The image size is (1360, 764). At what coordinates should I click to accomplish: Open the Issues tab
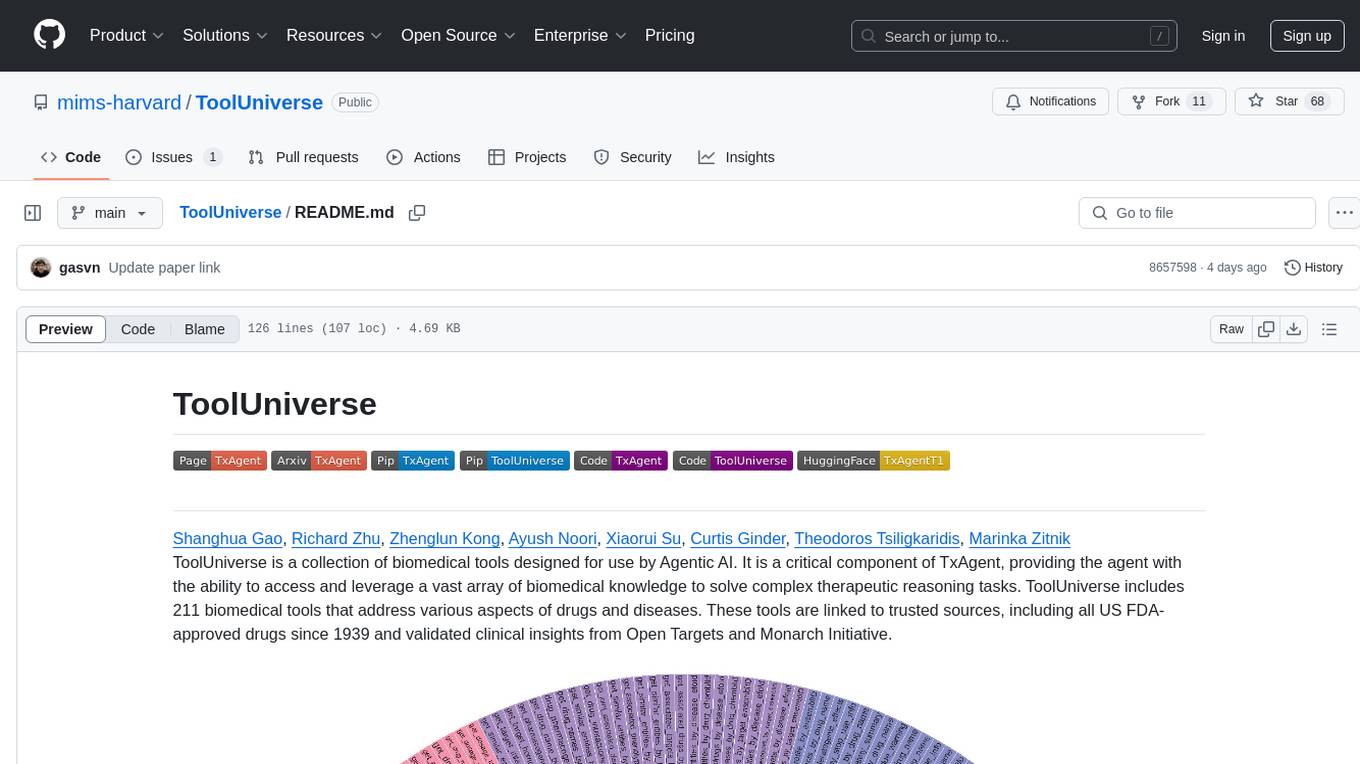173,157
